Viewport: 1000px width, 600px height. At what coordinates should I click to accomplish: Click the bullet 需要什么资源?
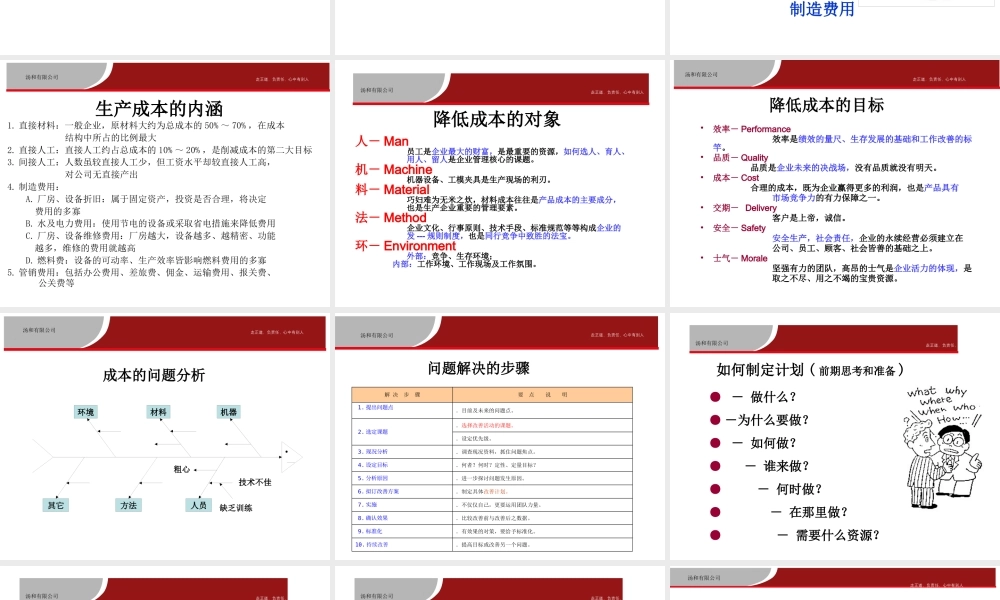[828, 535]
